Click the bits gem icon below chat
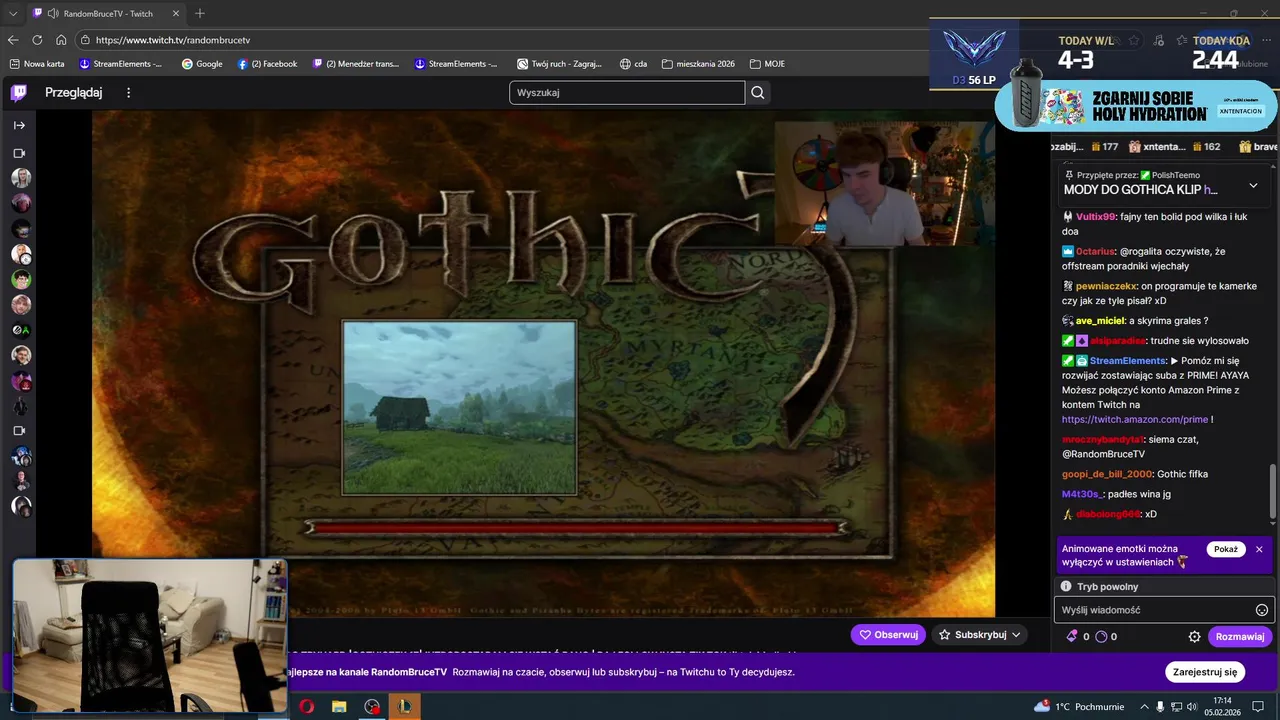The height and width of the screenshot is (720, 1280). (x=1072, y=636)
